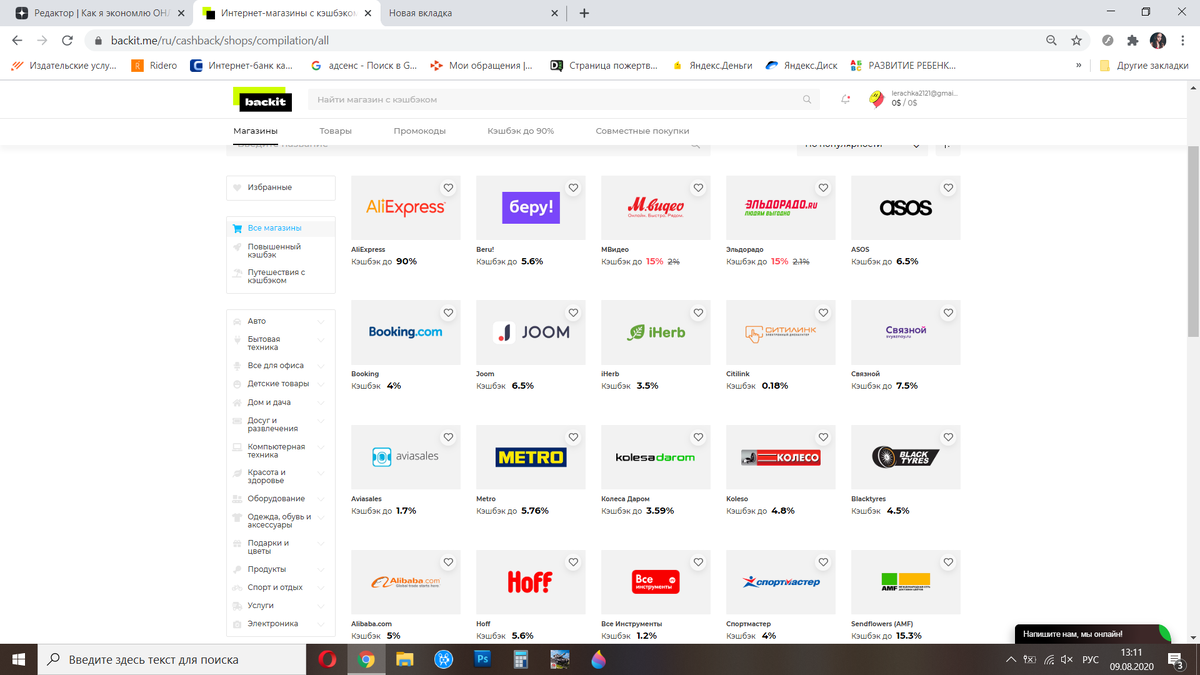The image size is (1200, 675).
Task: Select the Кэшбэк до 90% tab
Action: tap(521, 131)
